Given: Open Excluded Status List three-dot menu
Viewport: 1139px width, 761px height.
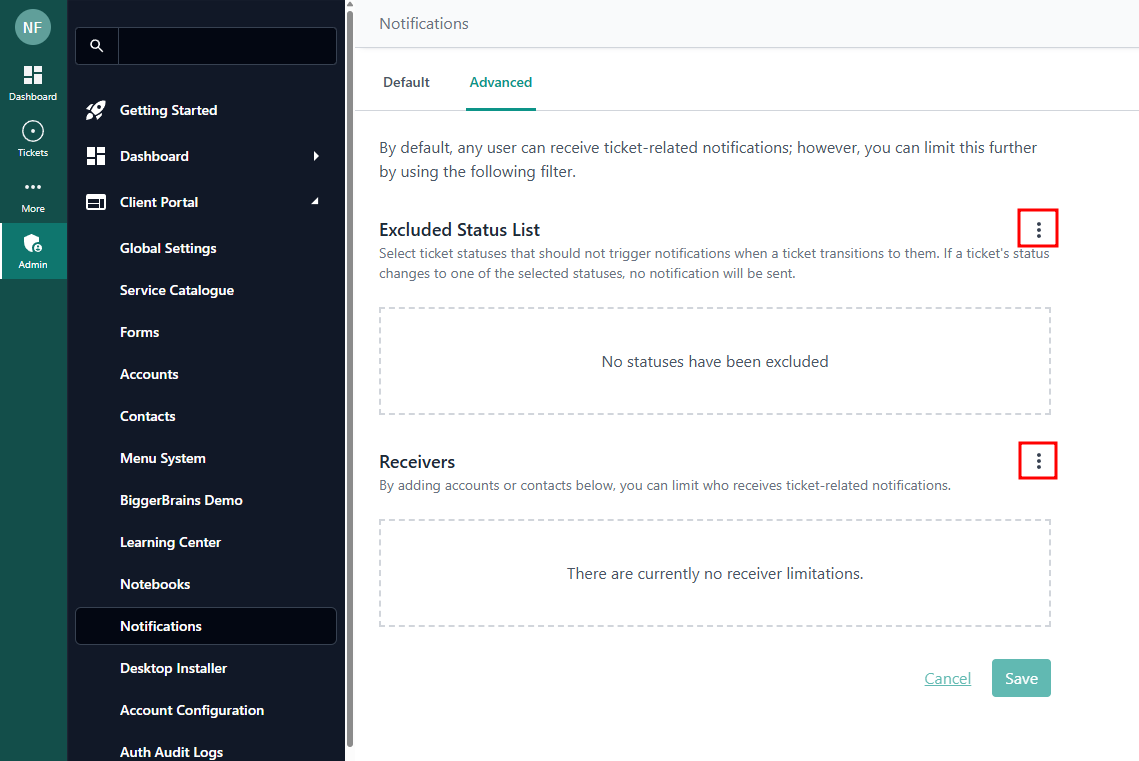Looking at the screenshot, I should (1038, 230).
